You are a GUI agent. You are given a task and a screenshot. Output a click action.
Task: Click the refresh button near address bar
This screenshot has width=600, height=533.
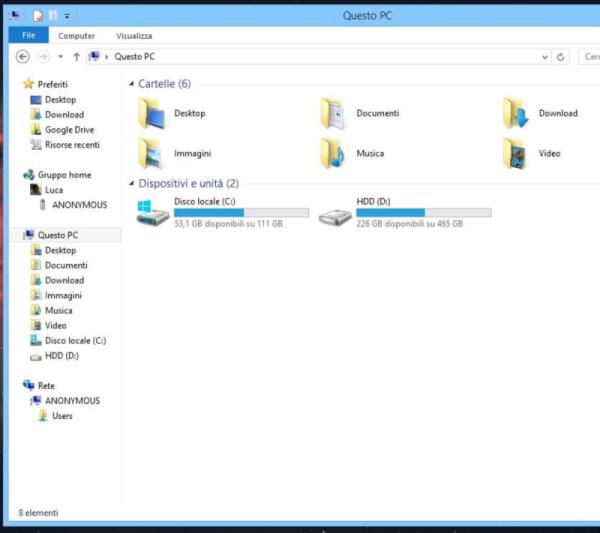561,57
